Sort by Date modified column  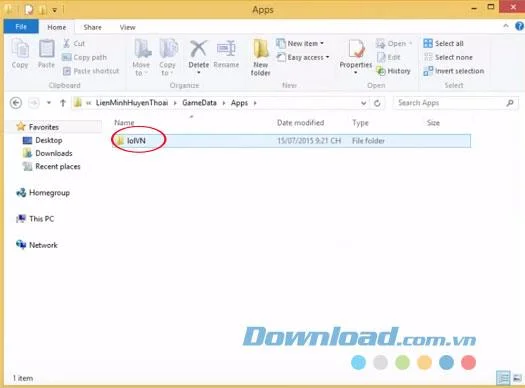coord(300,123)
